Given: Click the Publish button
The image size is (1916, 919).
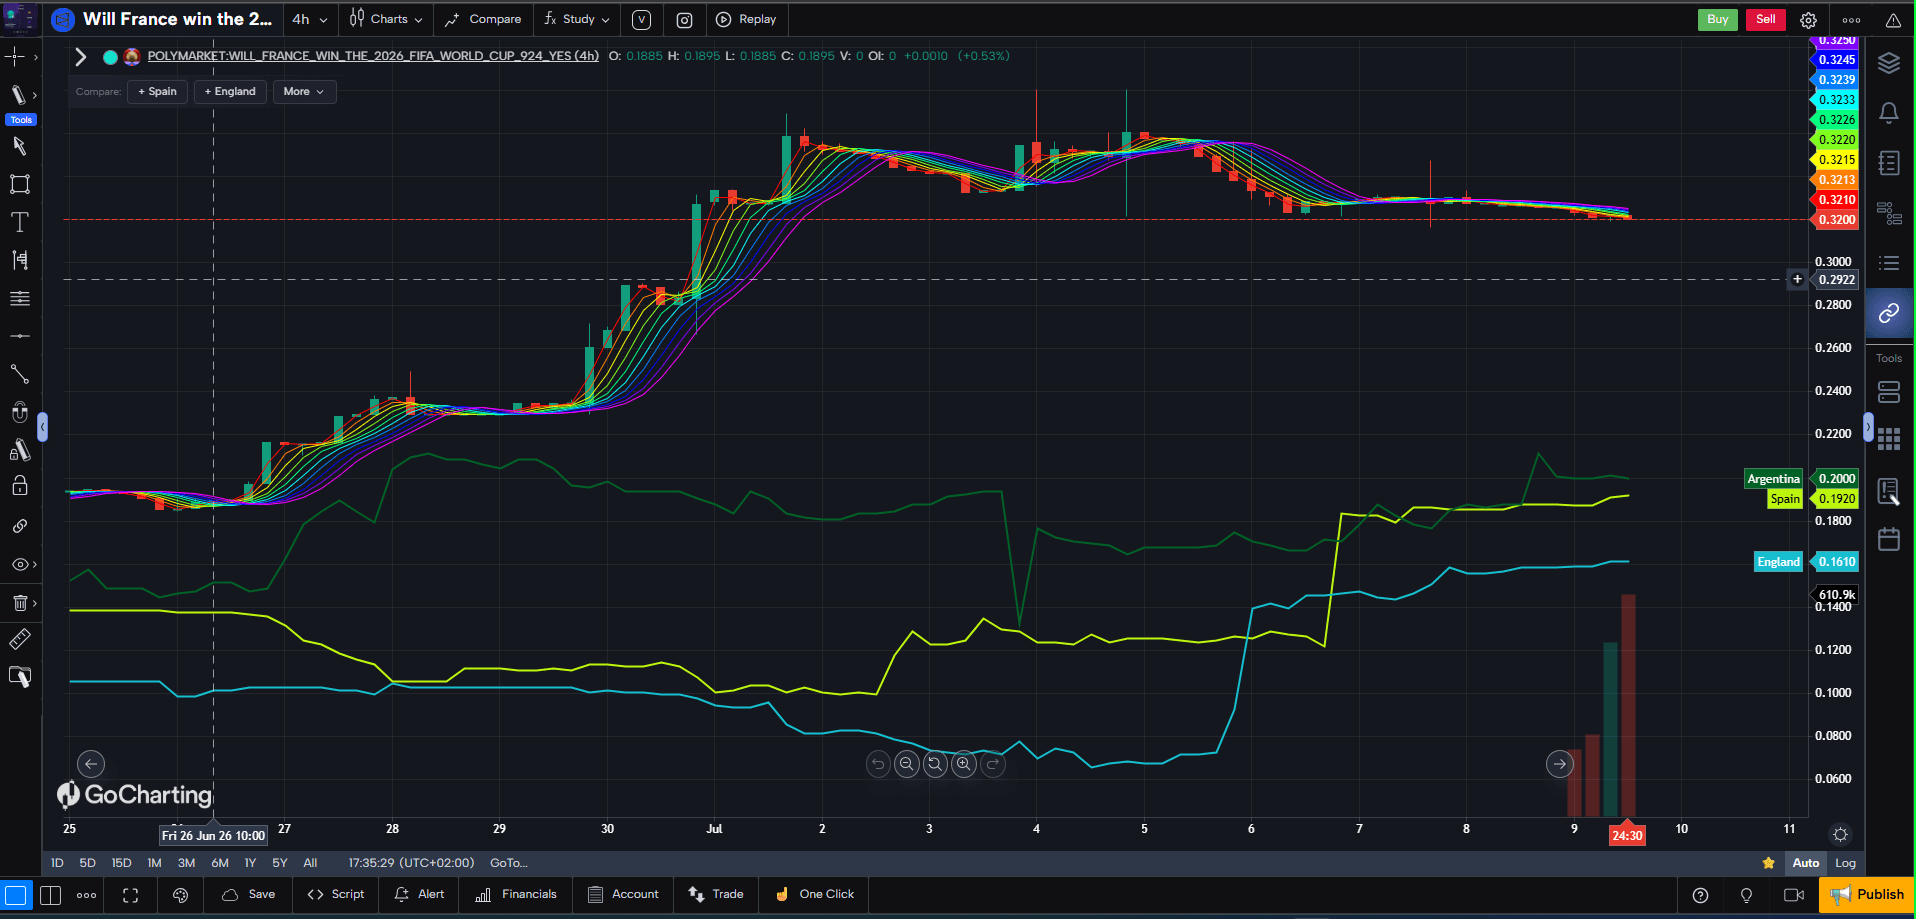Looking at the screenshot, I should (x=1866, y=895).
